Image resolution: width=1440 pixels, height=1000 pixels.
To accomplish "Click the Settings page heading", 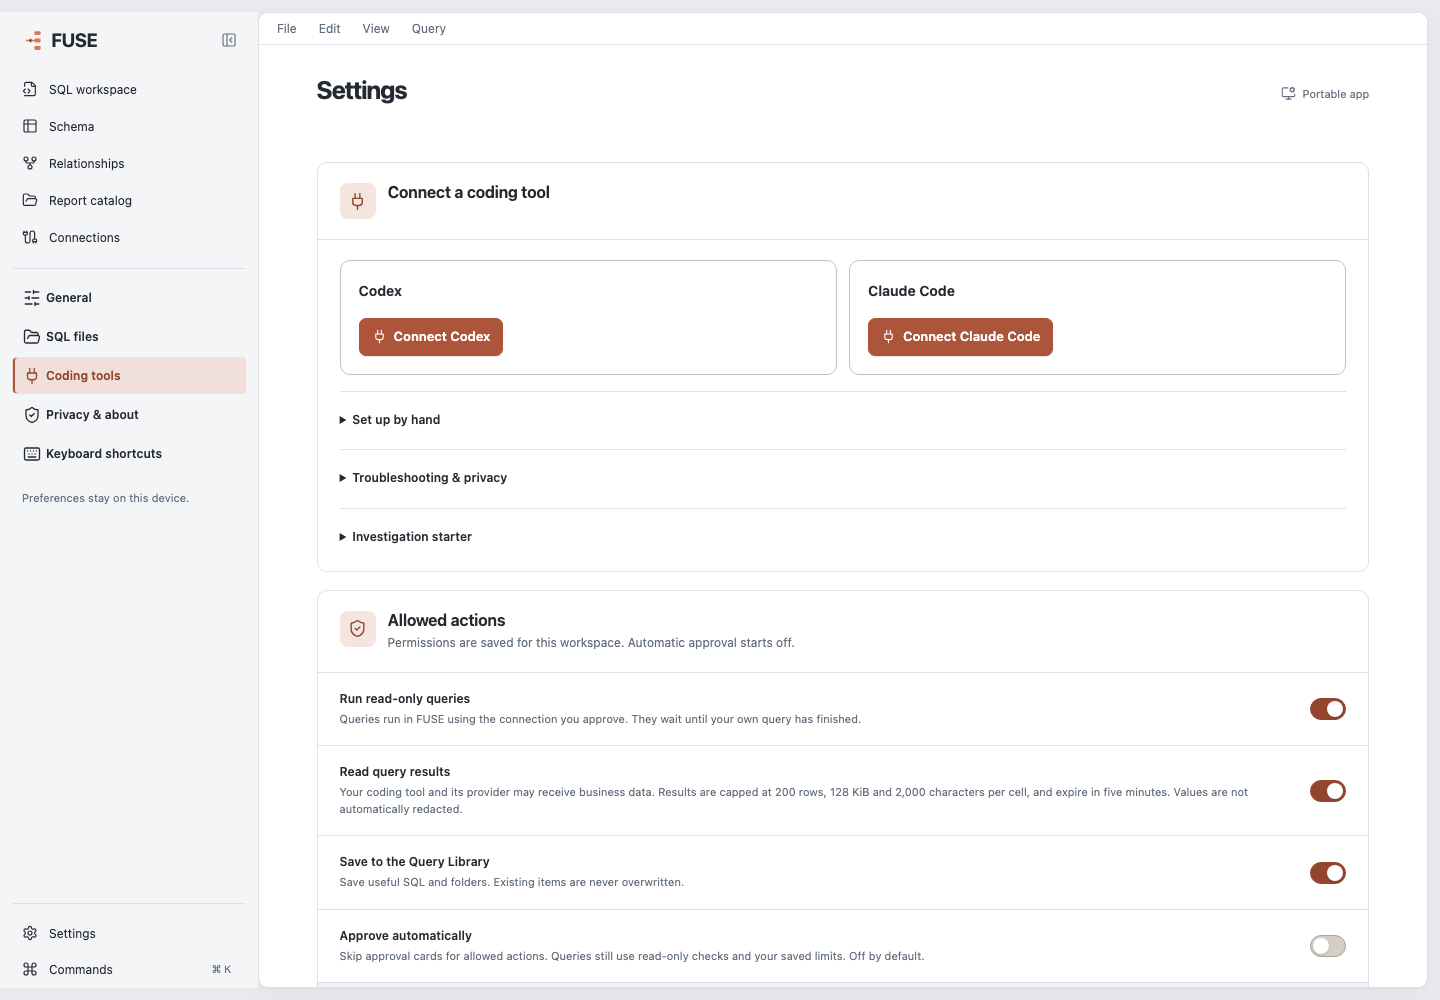I will tap(362, 91).
